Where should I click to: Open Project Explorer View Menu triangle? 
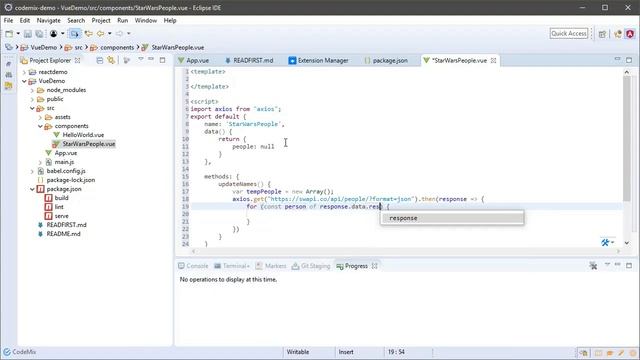coord(141,60)
